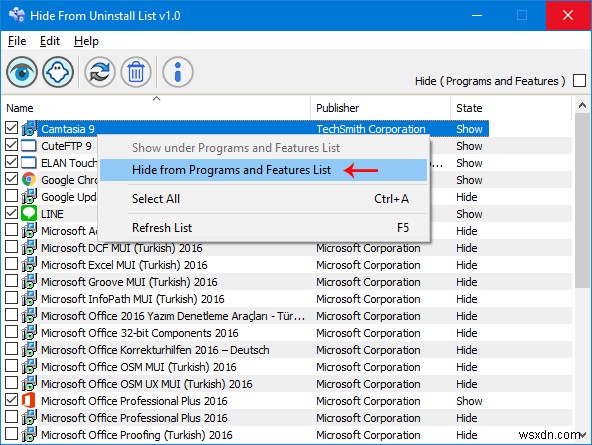The height and width of the screenshot is (445, 592).
Task: Choose Hide from Programs and Features List
Action: [x=264, y=170]
